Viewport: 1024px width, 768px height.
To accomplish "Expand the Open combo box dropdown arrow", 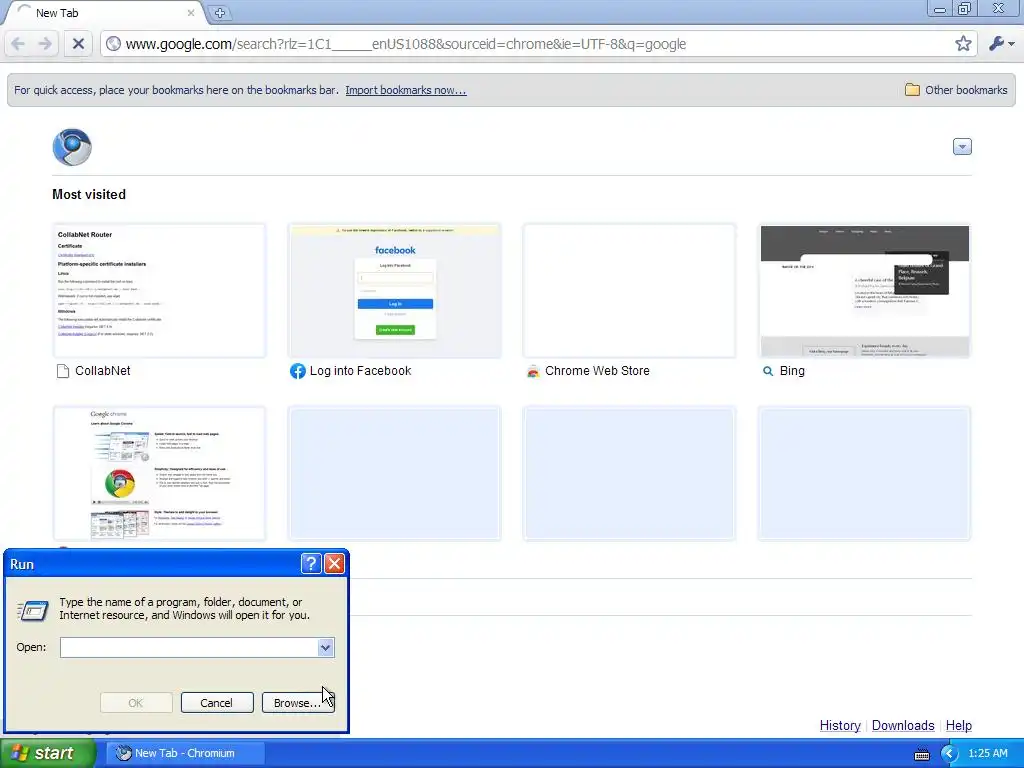I will point(325,648).
